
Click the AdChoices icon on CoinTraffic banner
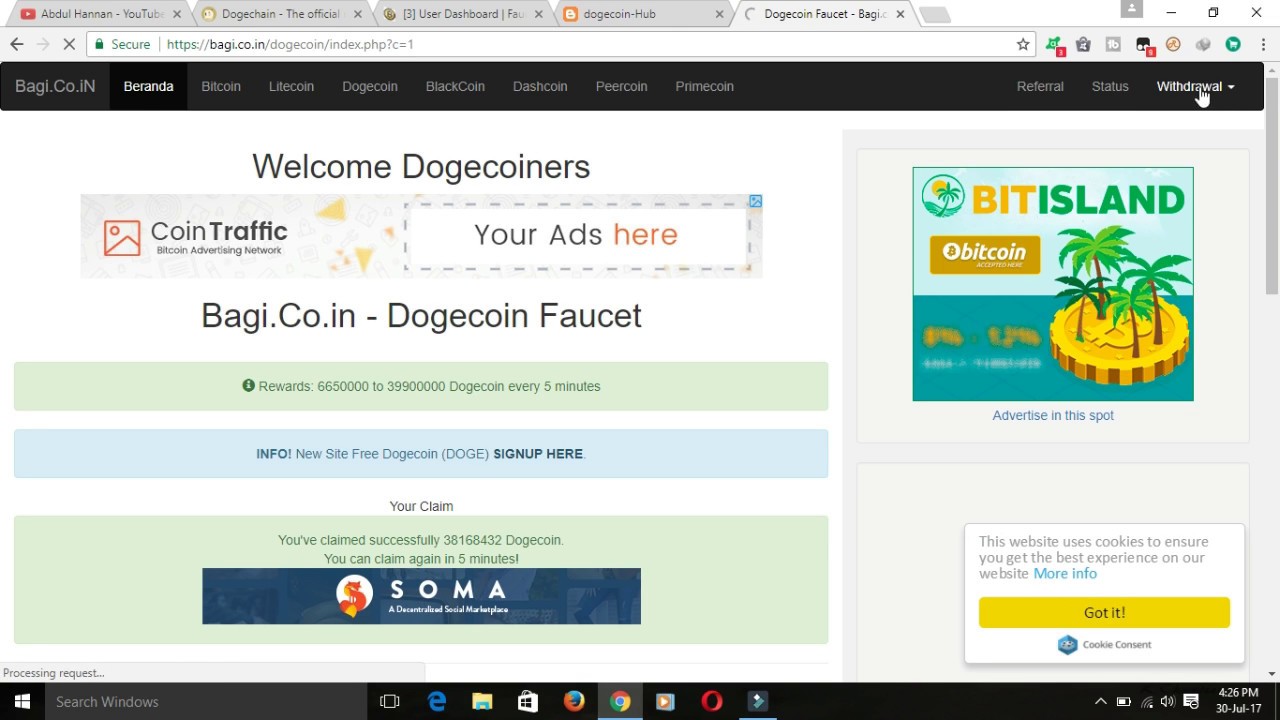(756, 201)
